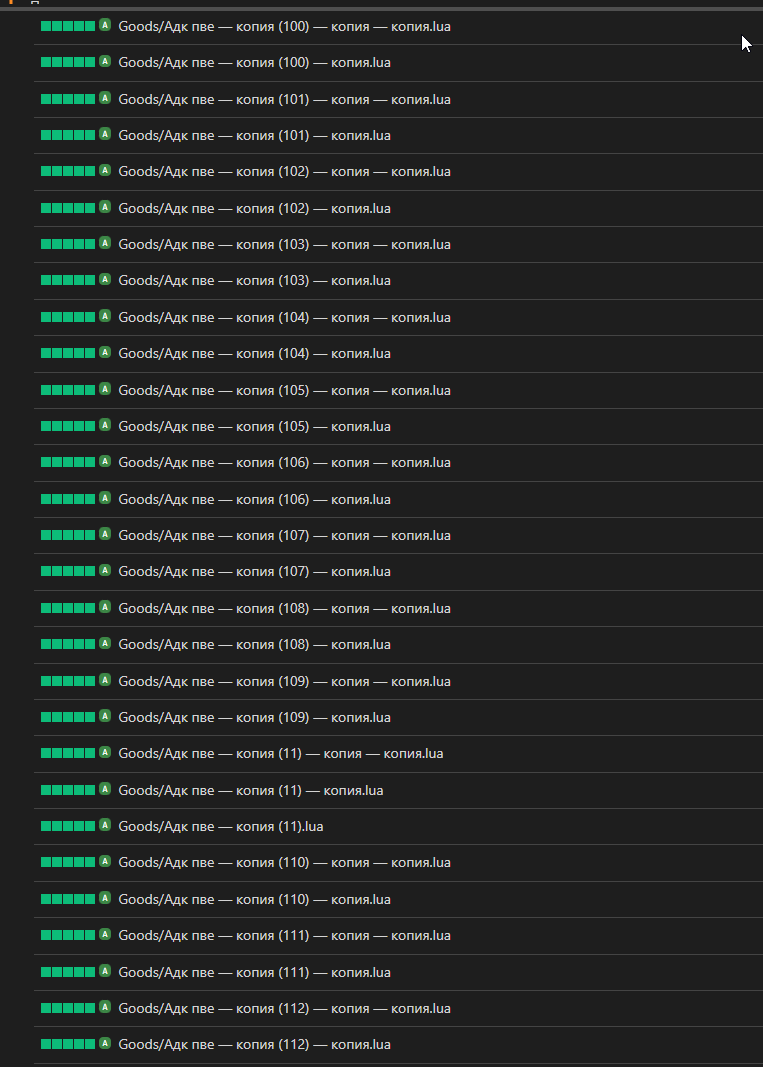Click the added icon next to копия (11).lua
The image size is (763, 1067).
point(105,825)
